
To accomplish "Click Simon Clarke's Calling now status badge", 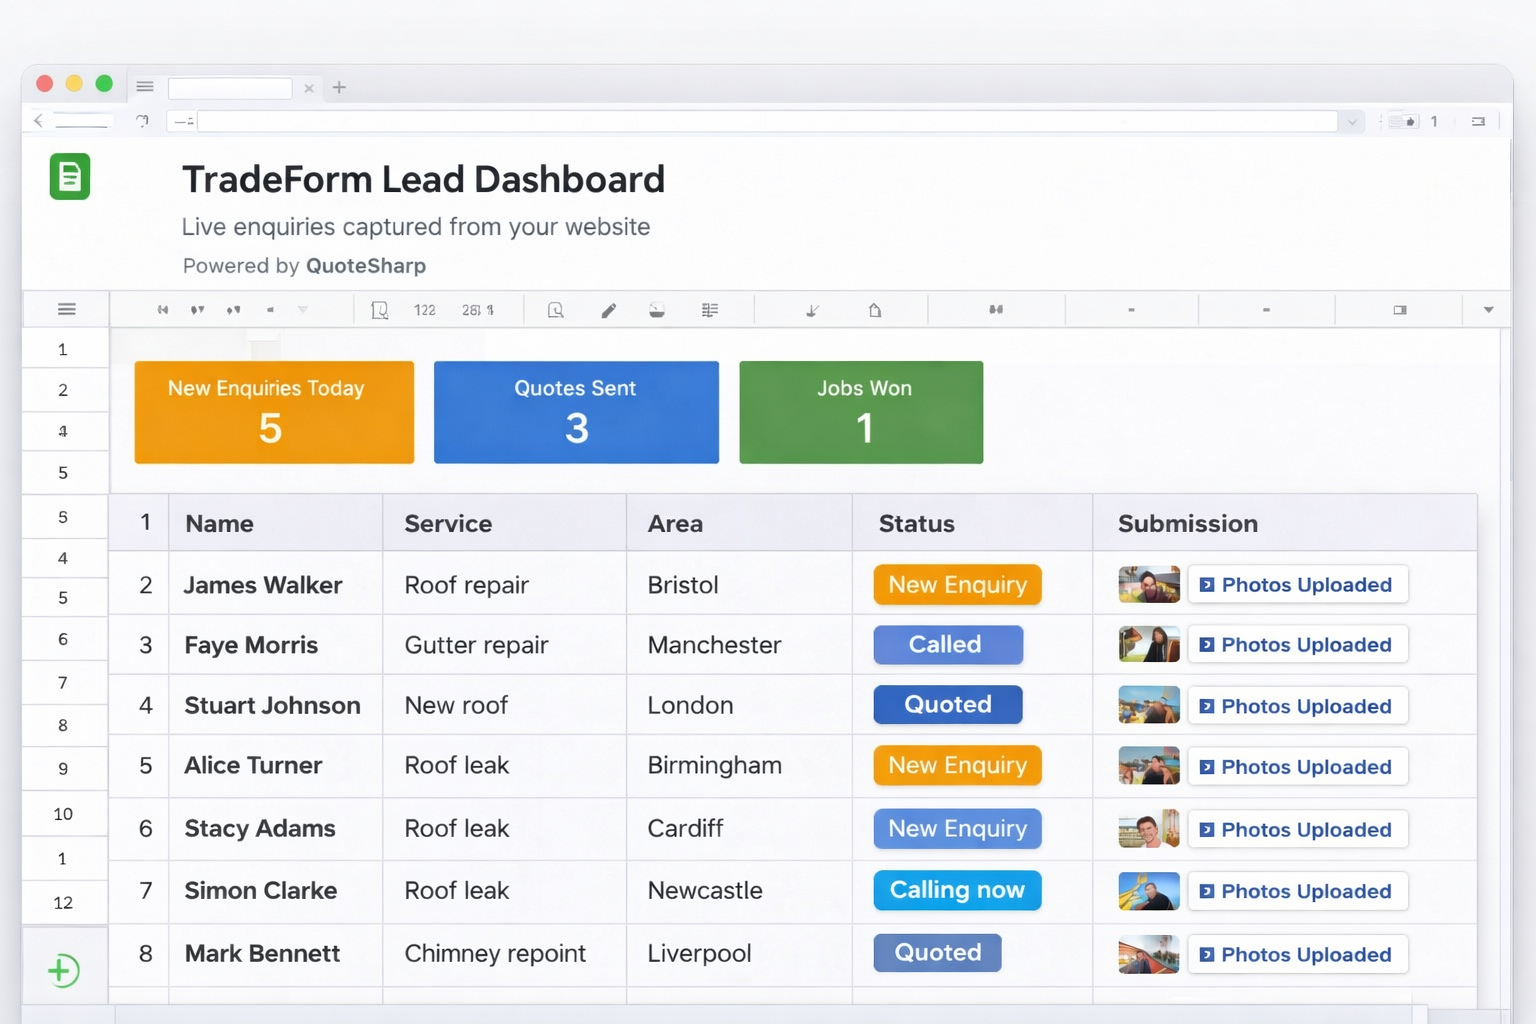I will 957,890.
